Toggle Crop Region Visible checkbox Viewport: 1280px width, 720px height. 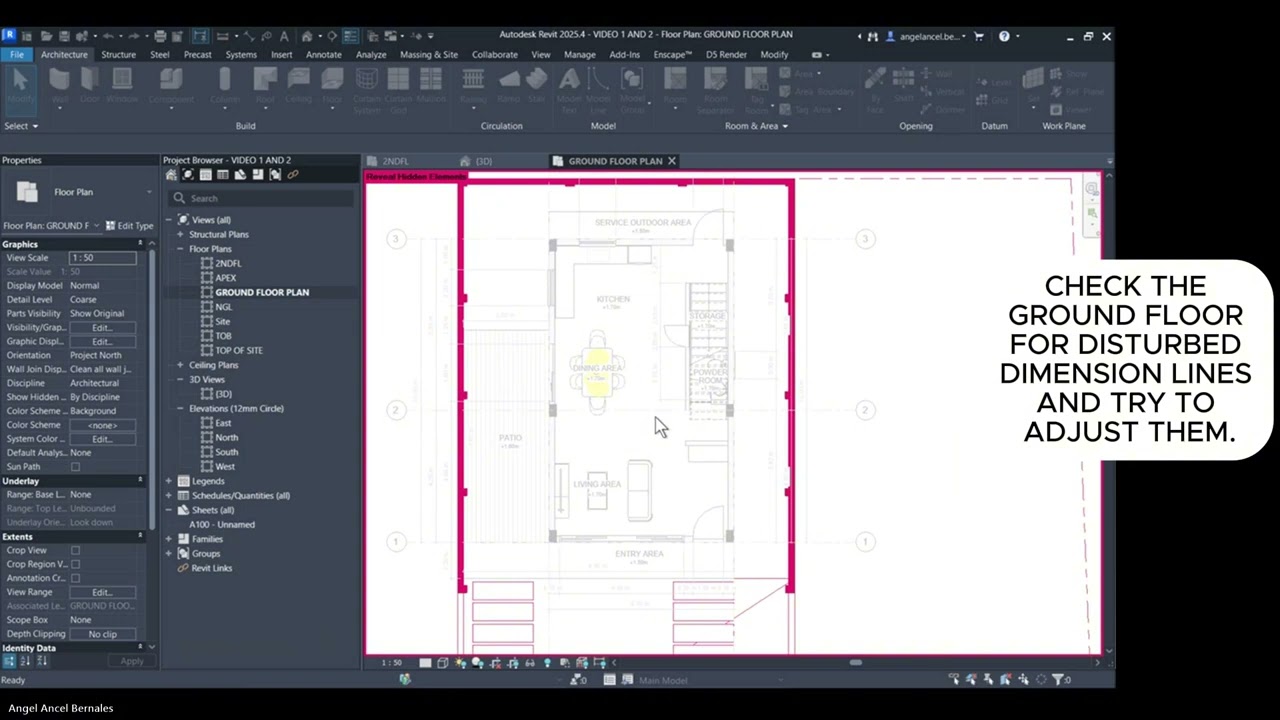coord(75,564)
